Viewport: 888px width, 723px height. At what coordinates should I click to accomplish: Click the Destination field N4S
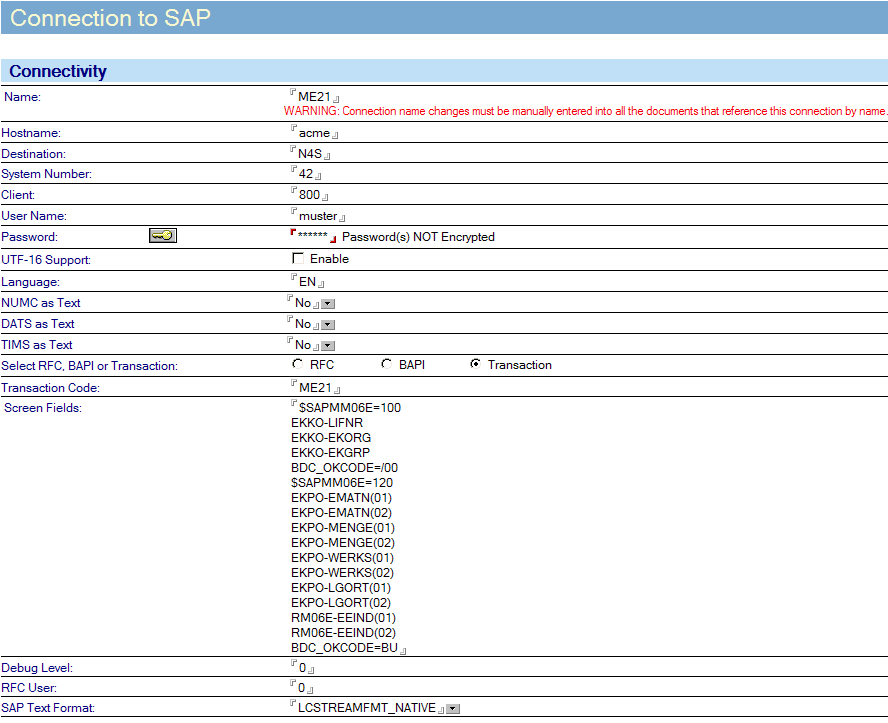(310, 154)
